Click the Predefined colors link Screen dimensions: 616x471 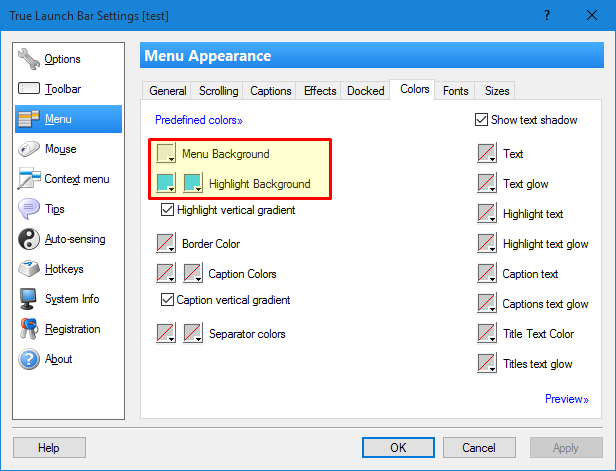pos(198,120)
